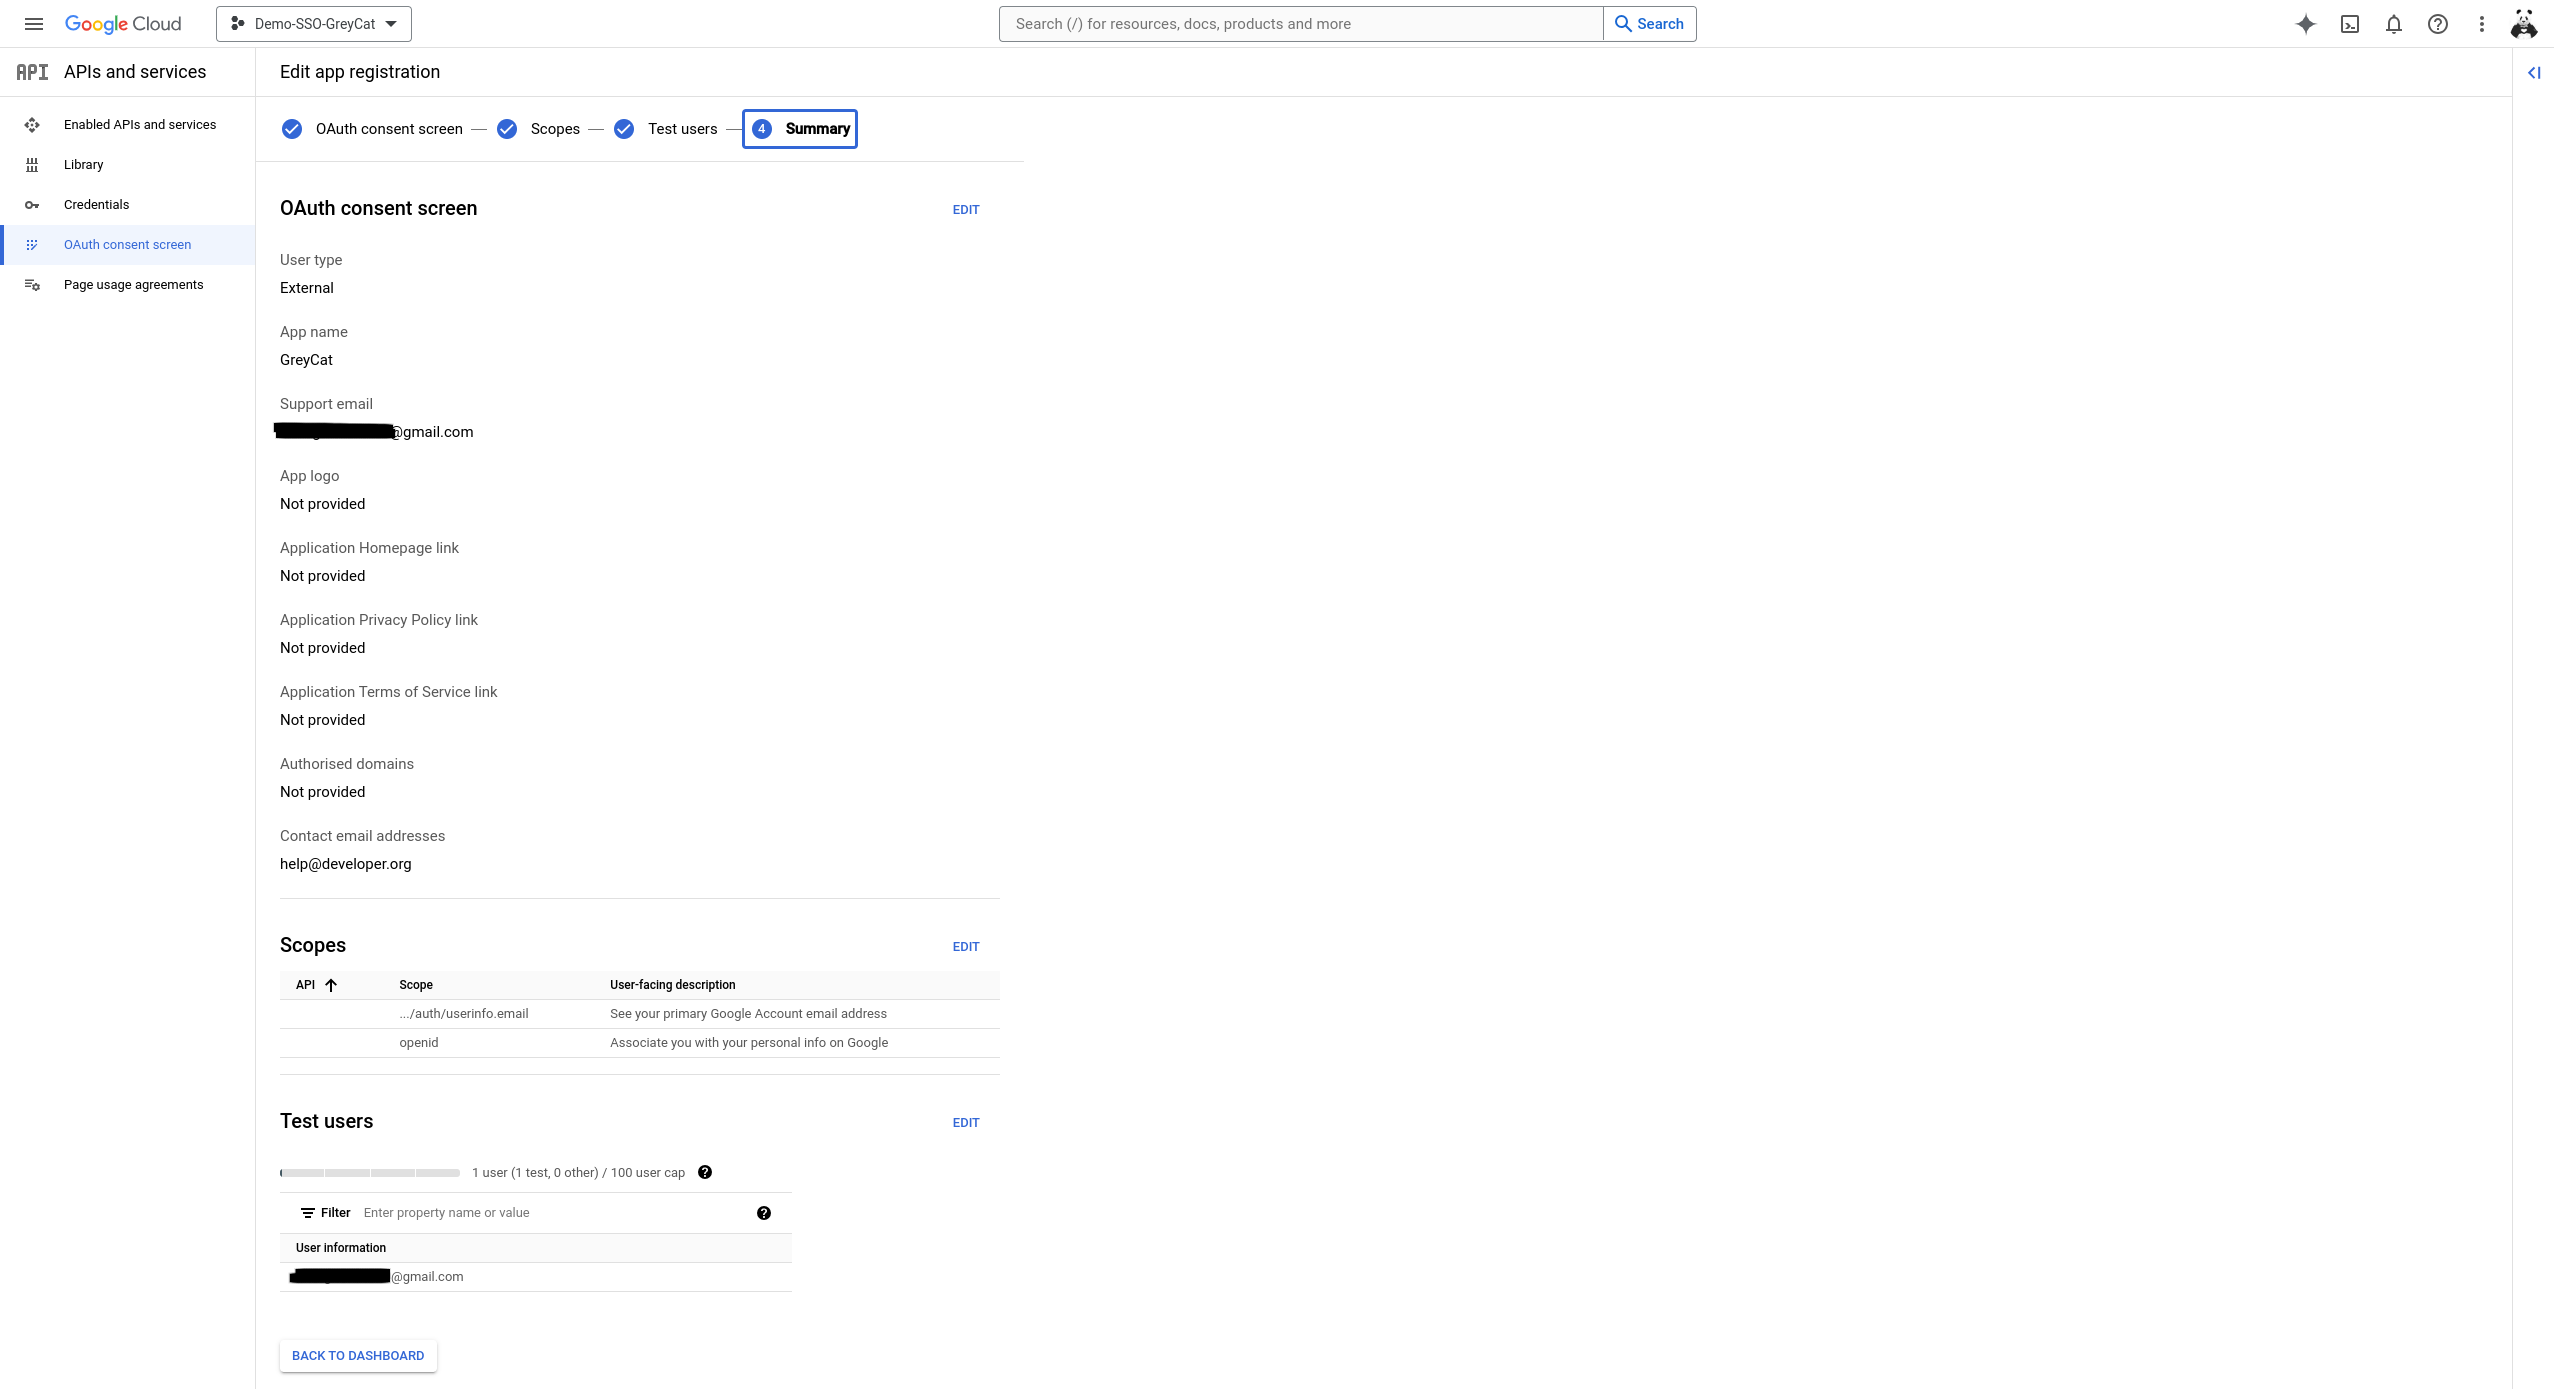This screenshot has height=1389, width=2554.
Task: Open the Gemini AI assistant sparkle icon
Action: [x=2305, y=24]
